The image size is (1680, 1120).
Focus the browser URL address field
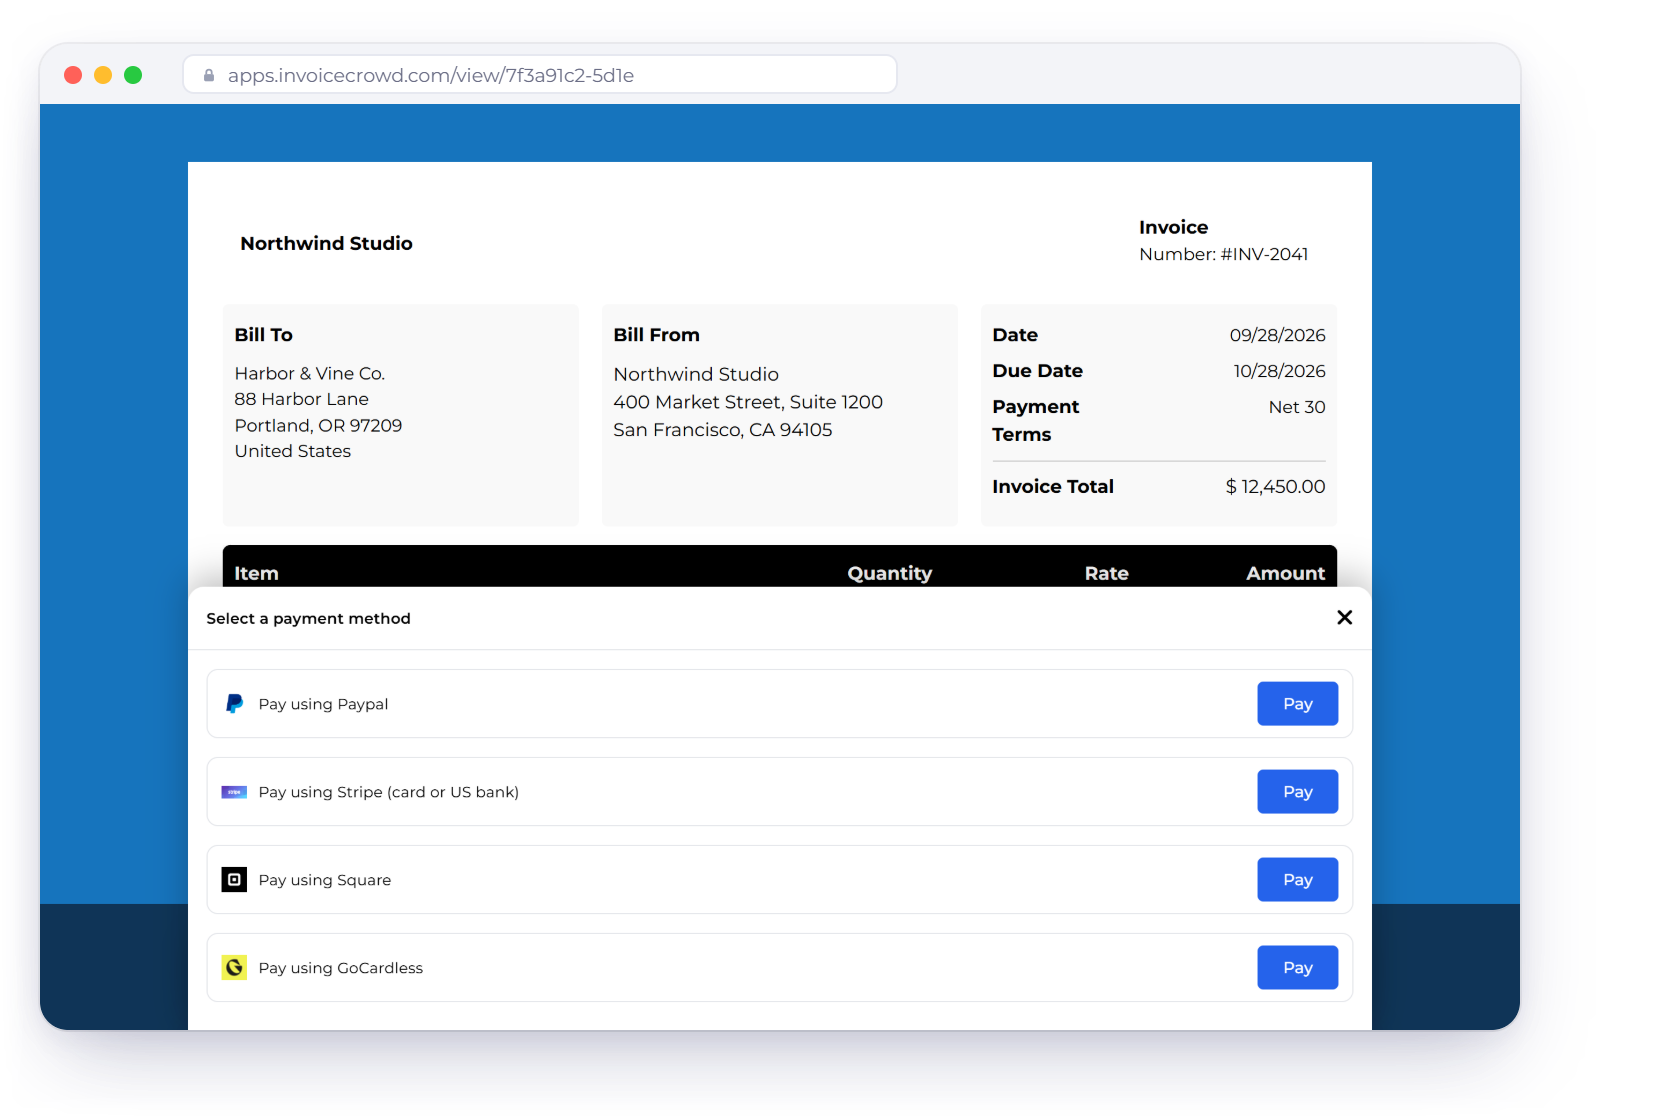[x=540, y=75]
